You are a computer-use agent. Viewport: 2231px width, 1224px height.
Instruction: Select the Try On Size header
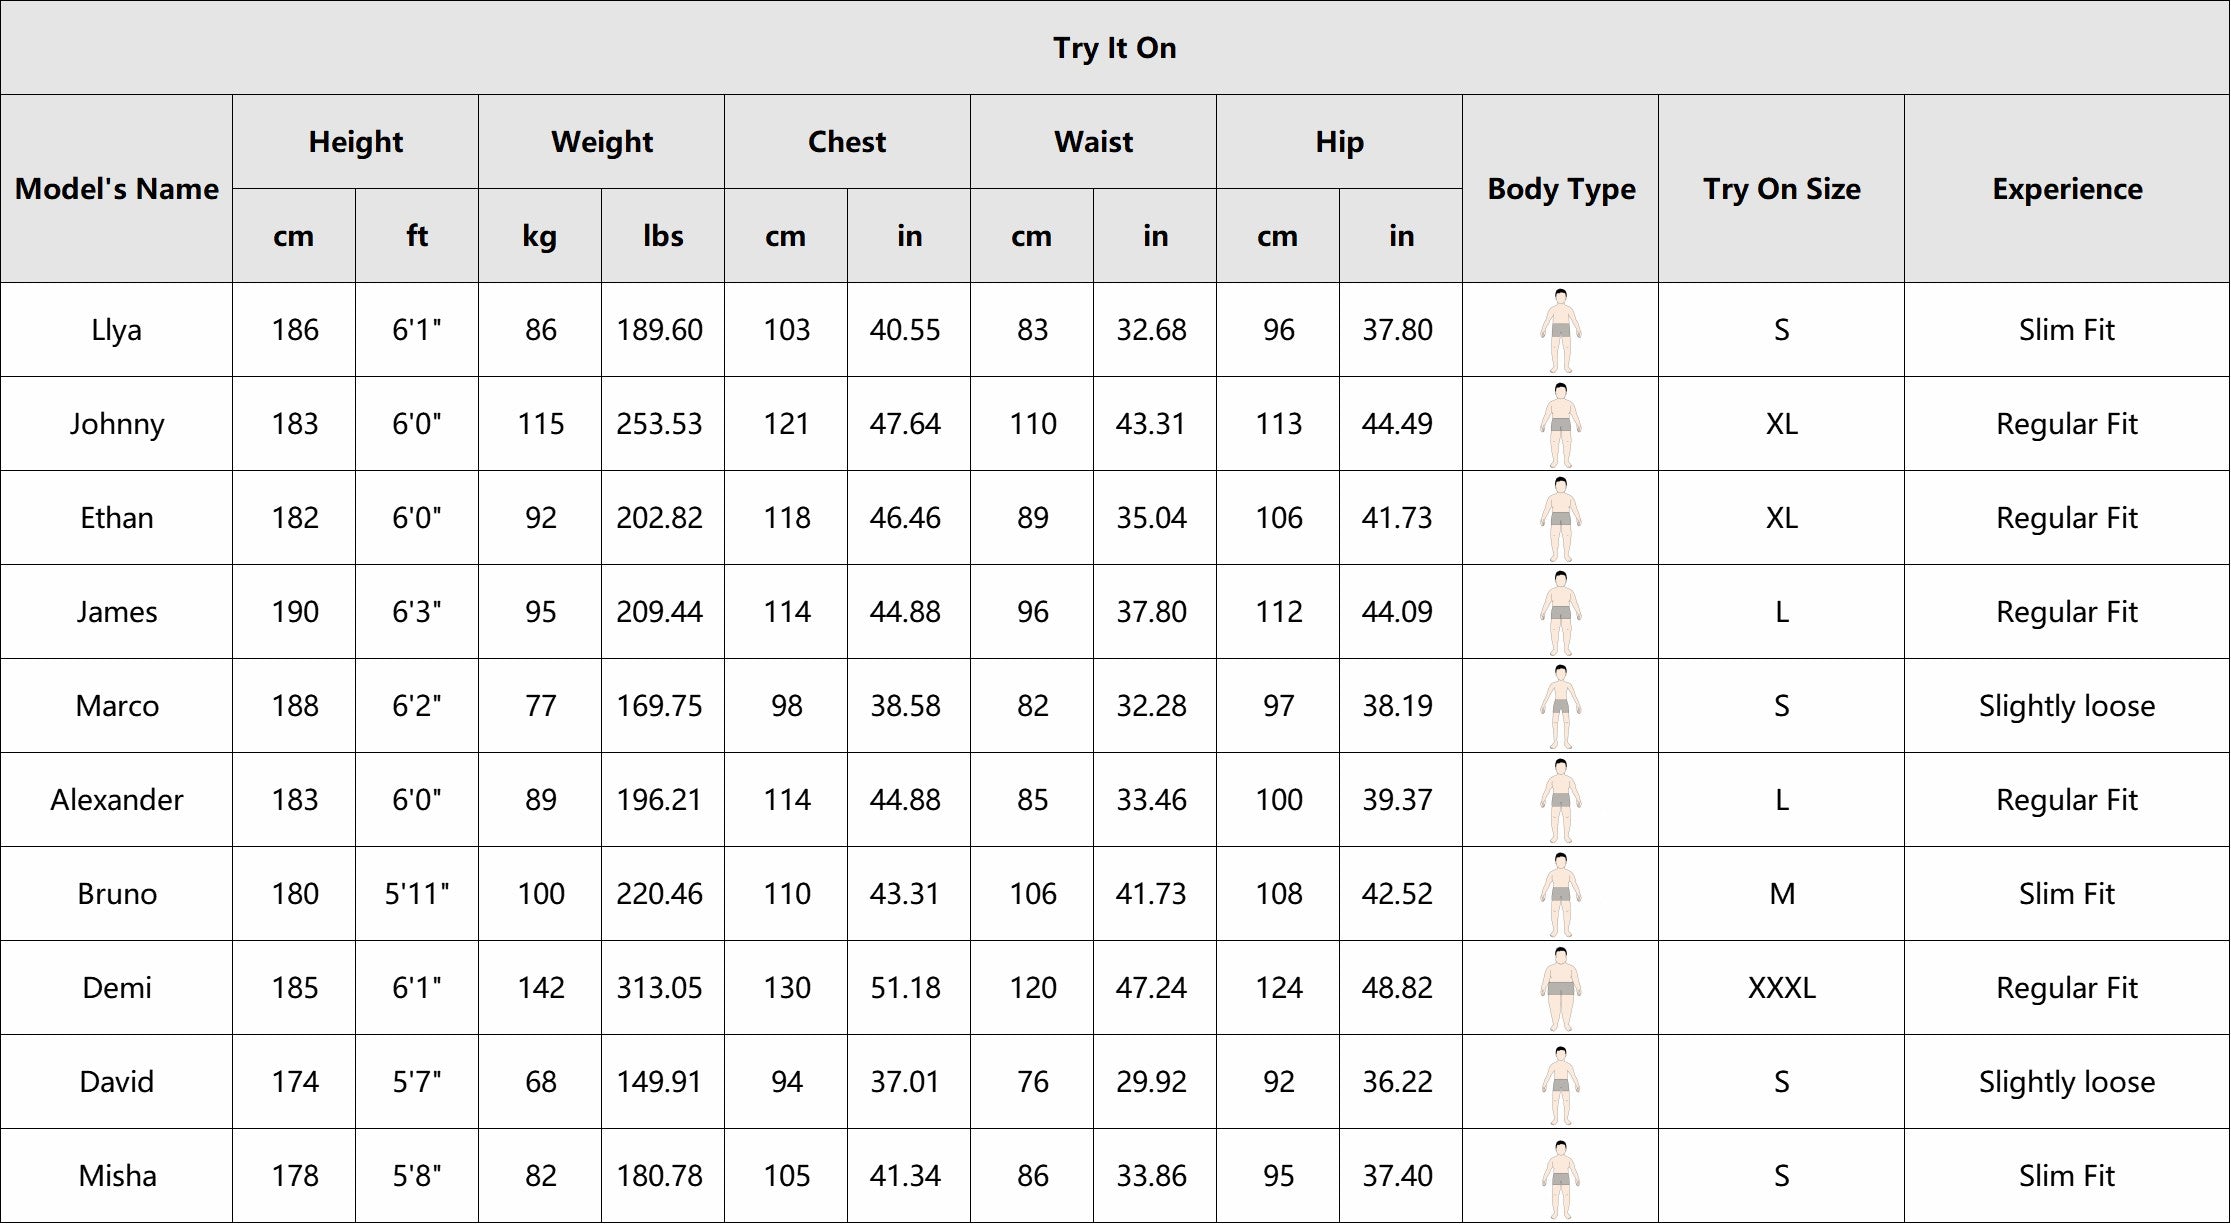pos(1781,189)
